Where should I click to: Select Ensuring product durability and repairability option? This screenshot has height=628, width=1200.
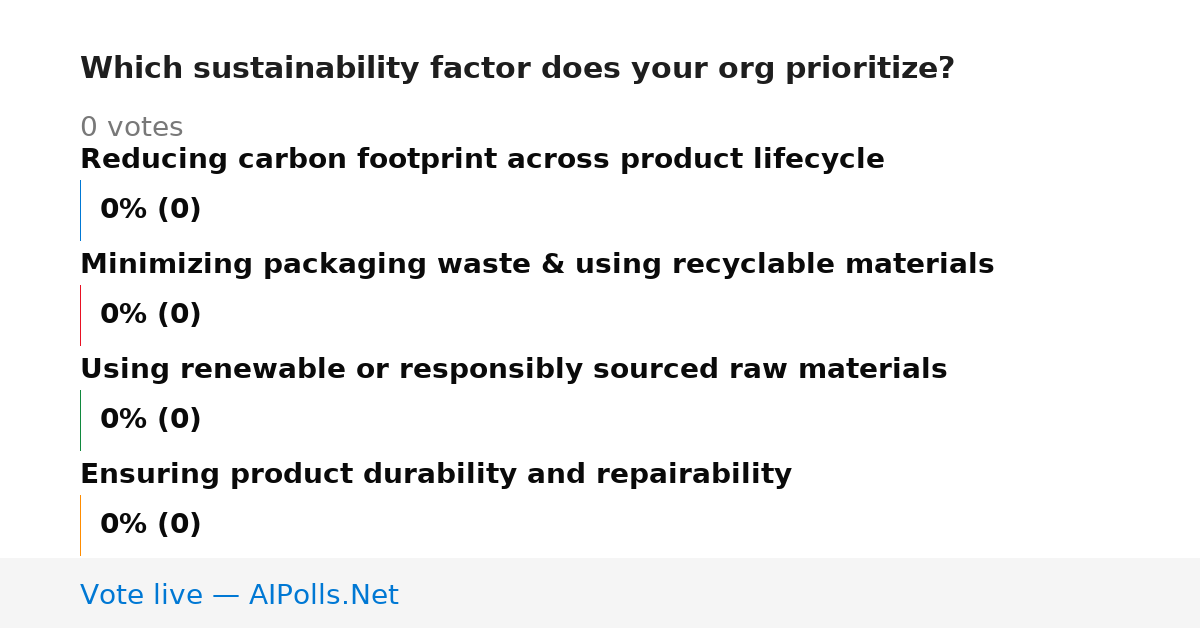pyautogui.click(x=436, y=475)
